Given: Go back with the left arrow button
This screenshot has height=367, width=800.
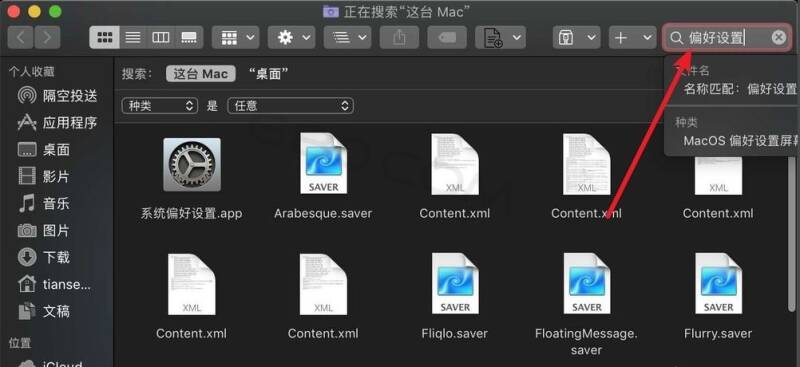Looking at the screenshot, I should tap(21, 37).
